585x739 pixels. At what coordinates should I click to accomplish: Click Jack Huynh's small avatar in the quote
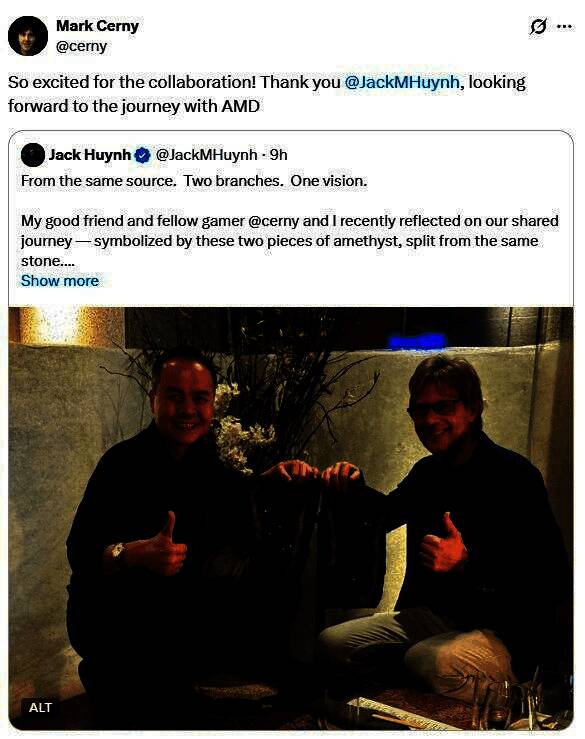[33, 155]
